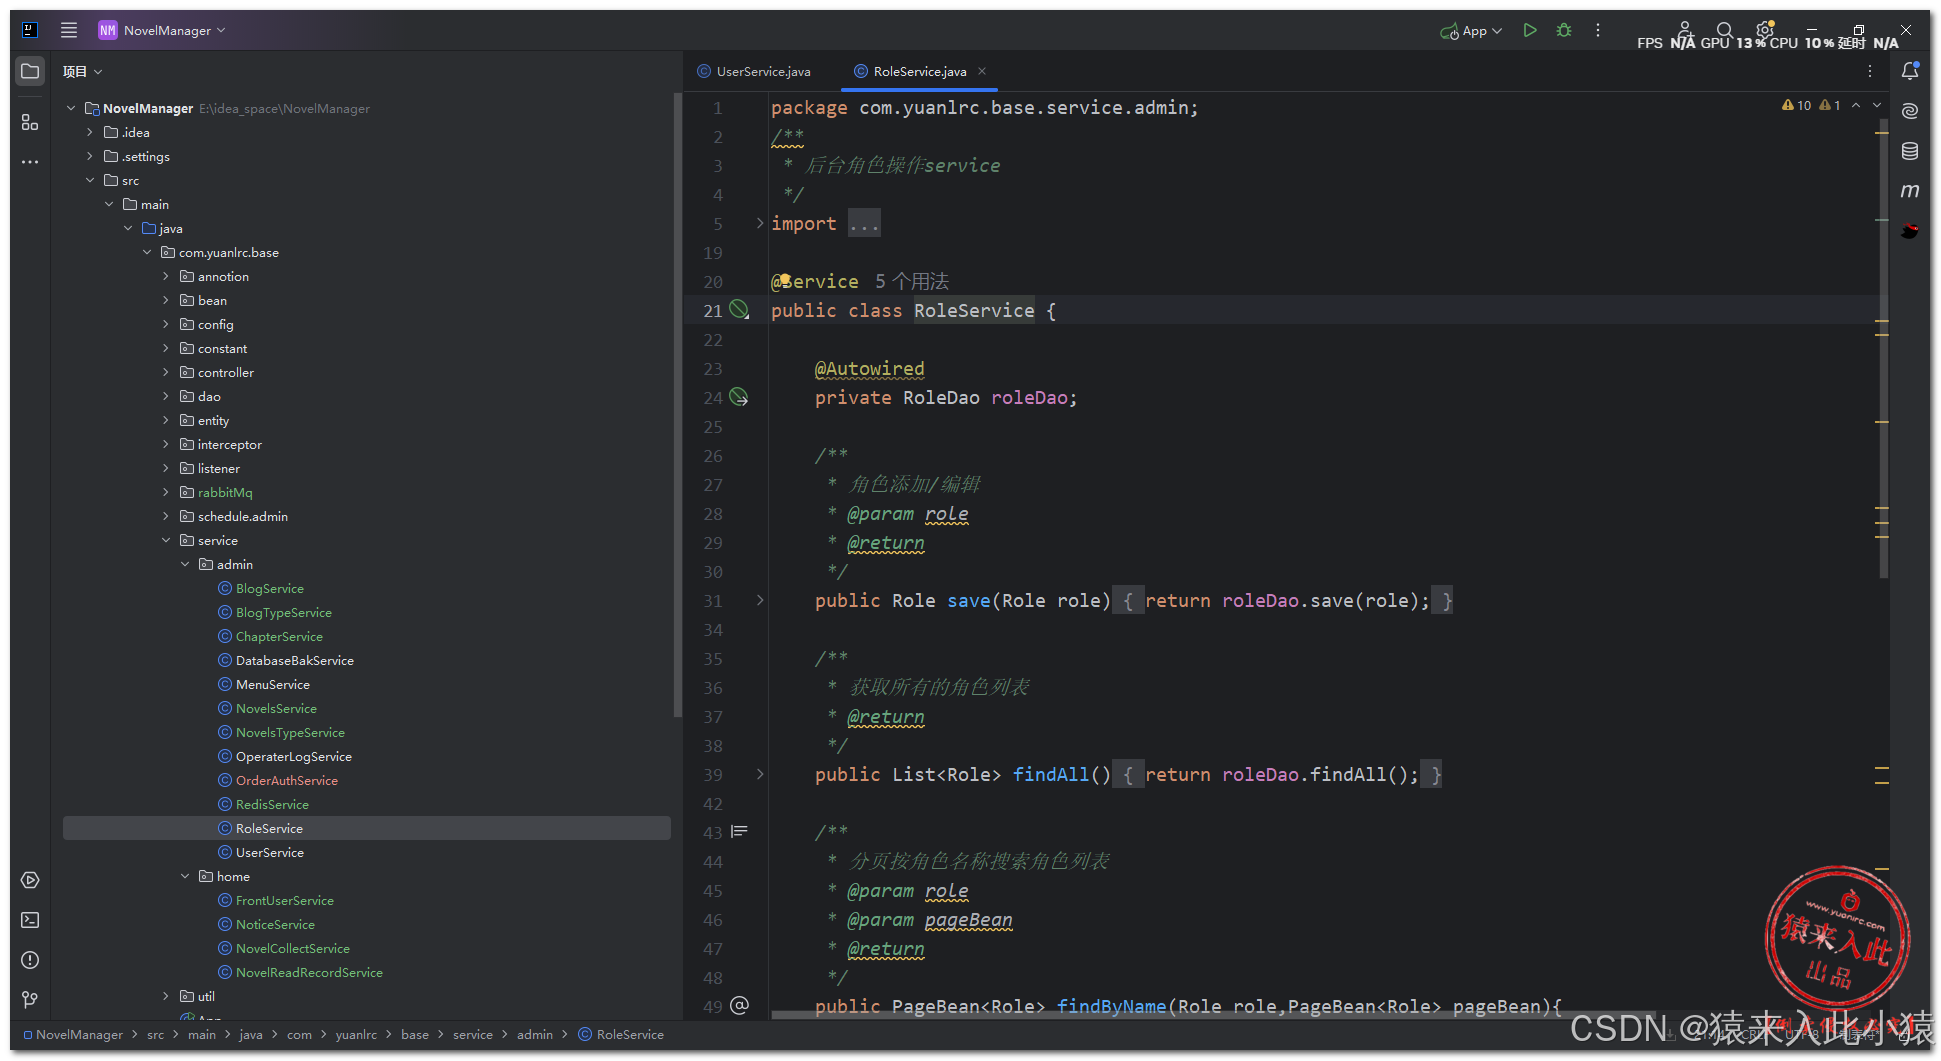Click the Autowired annotation on line 23
The width and height of the screenshot is (1941, 1061).
coord(869,369)
